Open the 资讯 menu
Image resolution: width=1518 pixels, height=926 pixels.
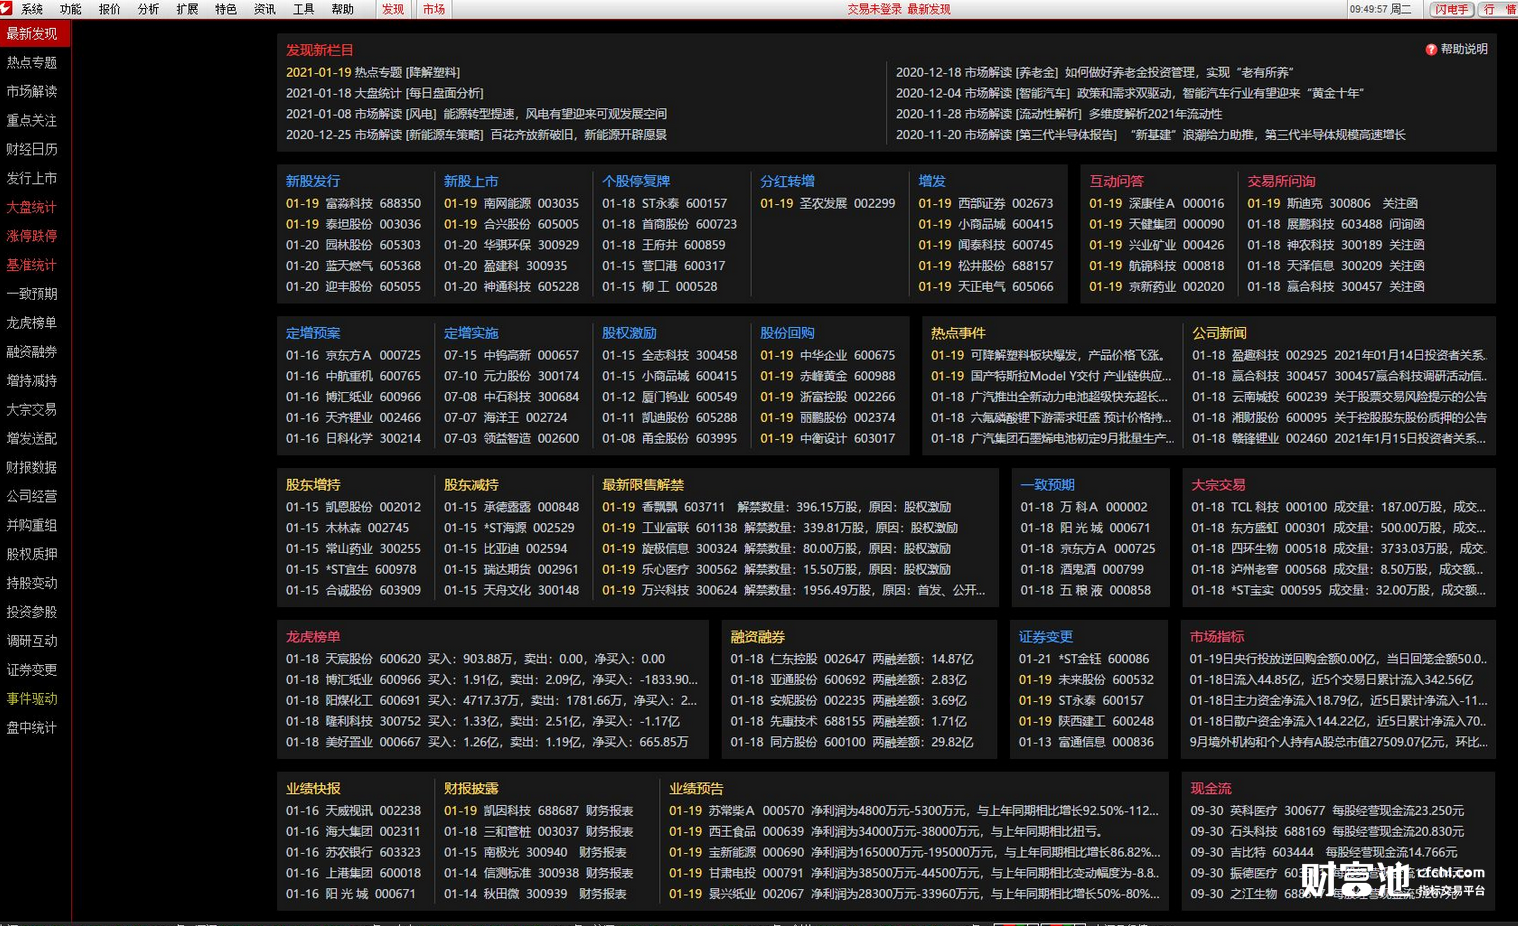(265, 9)
